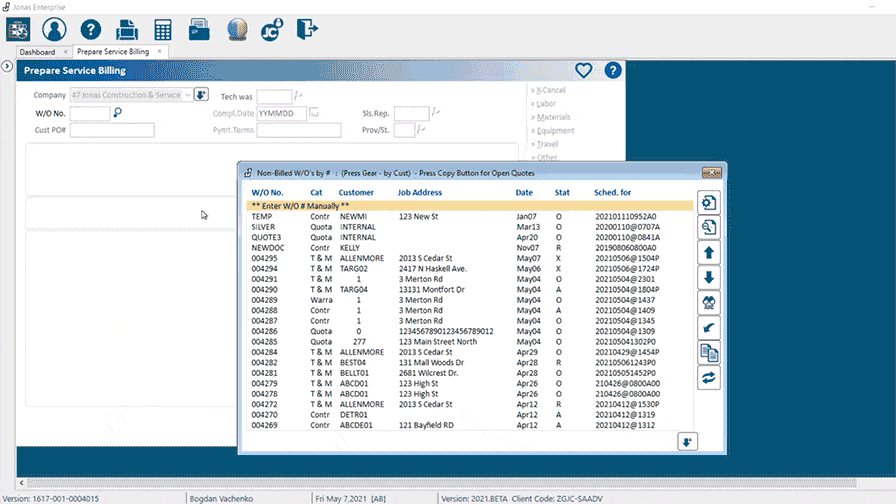The height and width of the screenshot is (504, 896).
Task: Click the up arrow in lookup dialog
Action: (709, 253)
